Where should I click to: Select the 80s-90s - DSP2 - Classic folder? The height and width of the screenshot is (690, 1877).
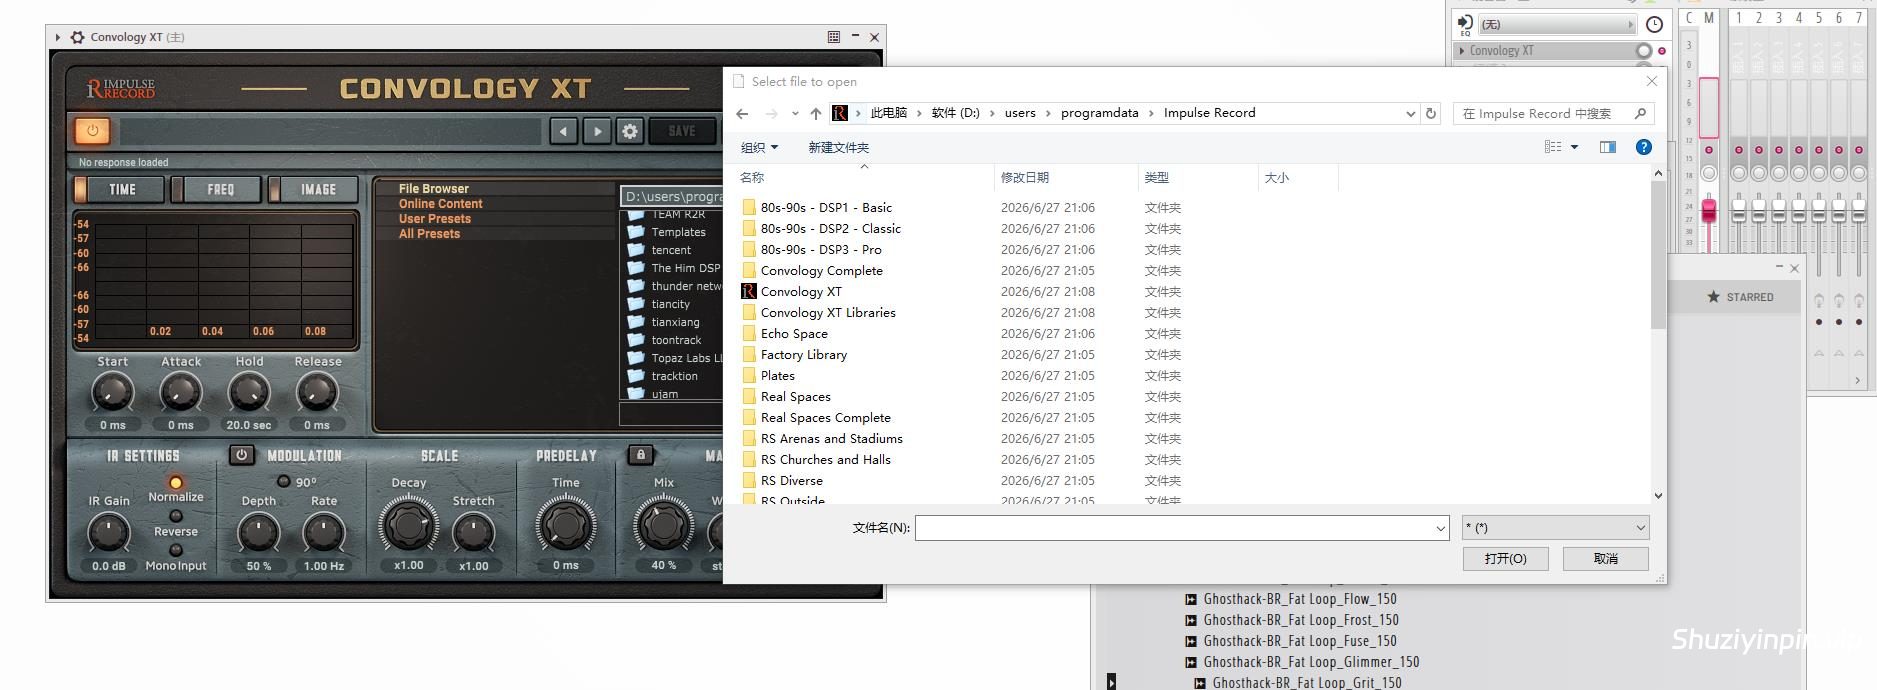(830, 228)
